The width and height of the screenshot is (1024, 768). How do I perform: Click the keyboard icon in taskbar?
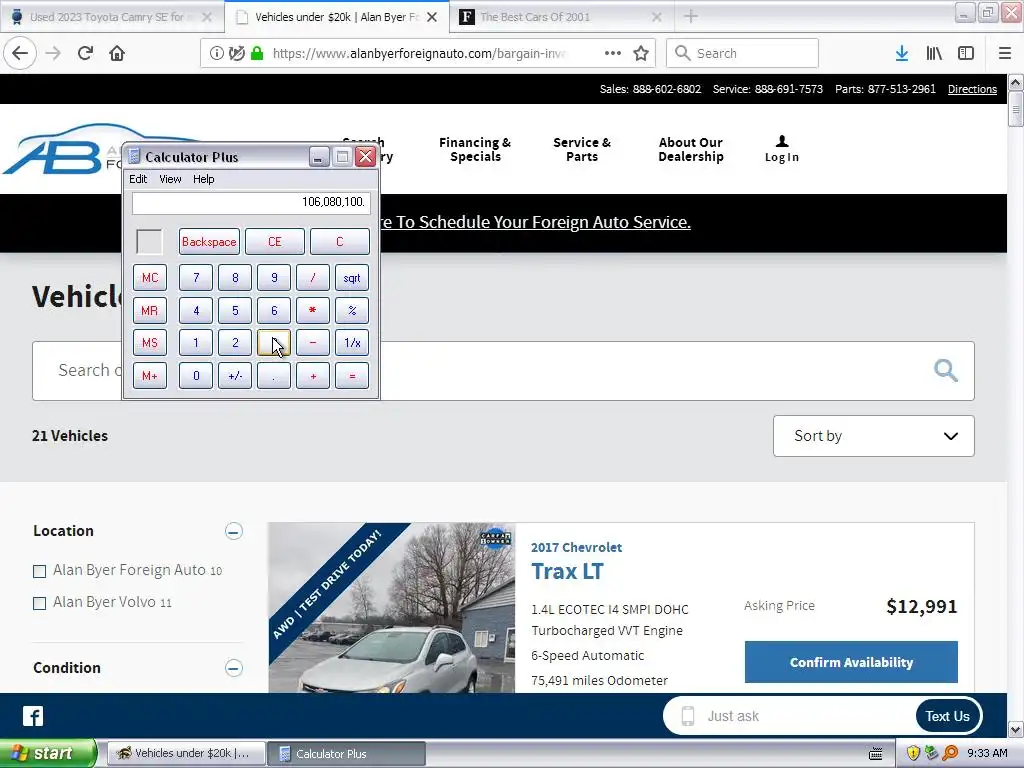(876, 754)
